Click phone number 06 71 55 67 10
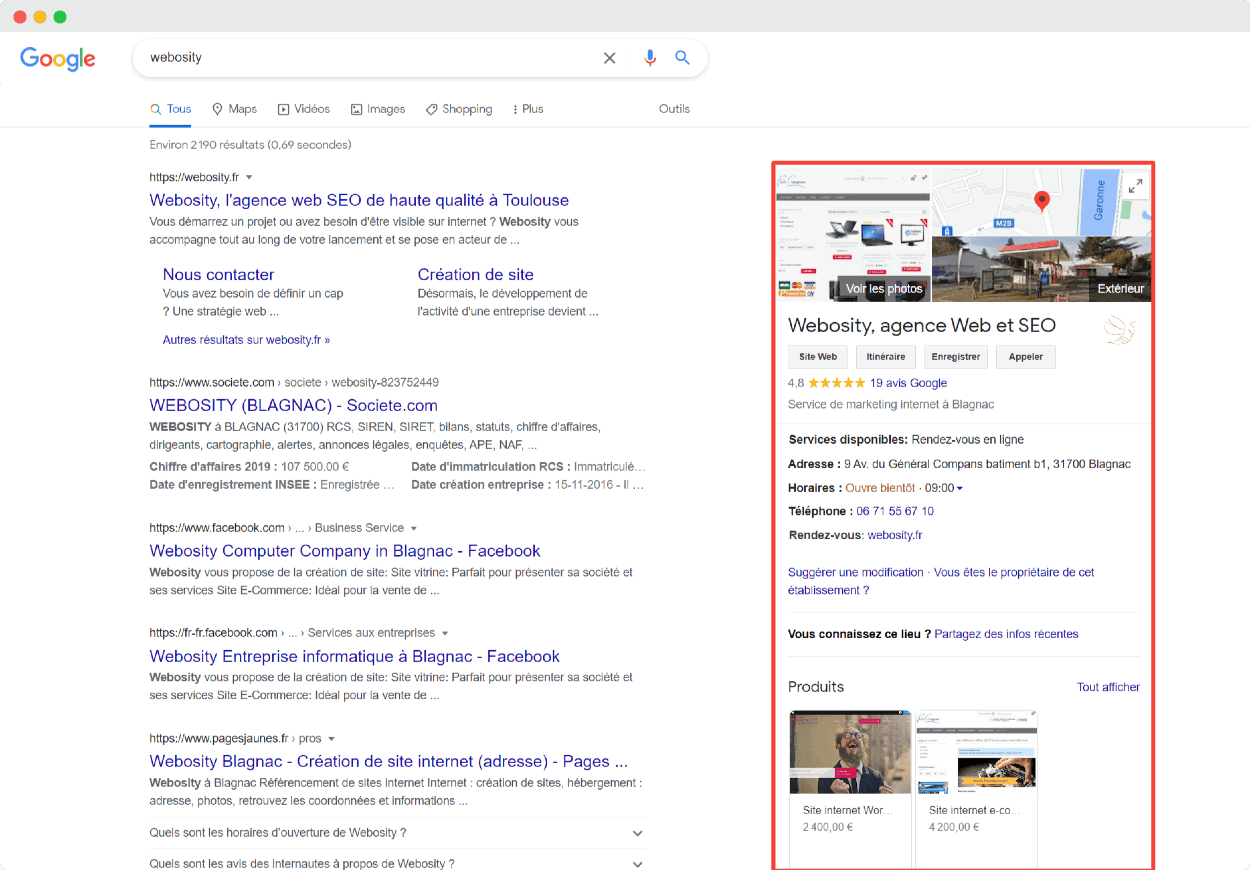 (895, 511)
